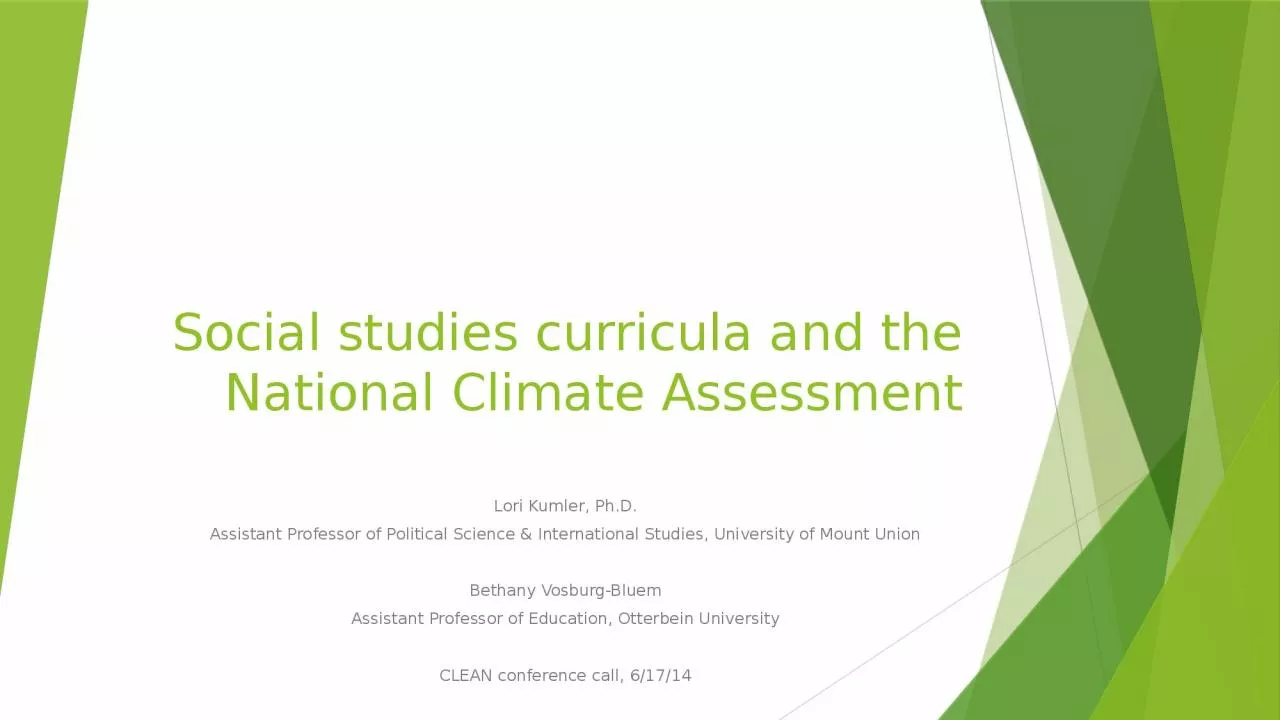Viewport: 1280px width, 720px height.
Task: Select the title line 'Social studies curricula and the'
Action: click(567, 333)
